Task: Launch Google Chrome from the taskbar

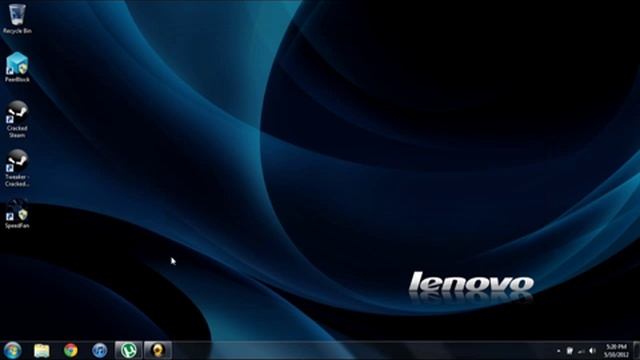Action: [71, 351]
